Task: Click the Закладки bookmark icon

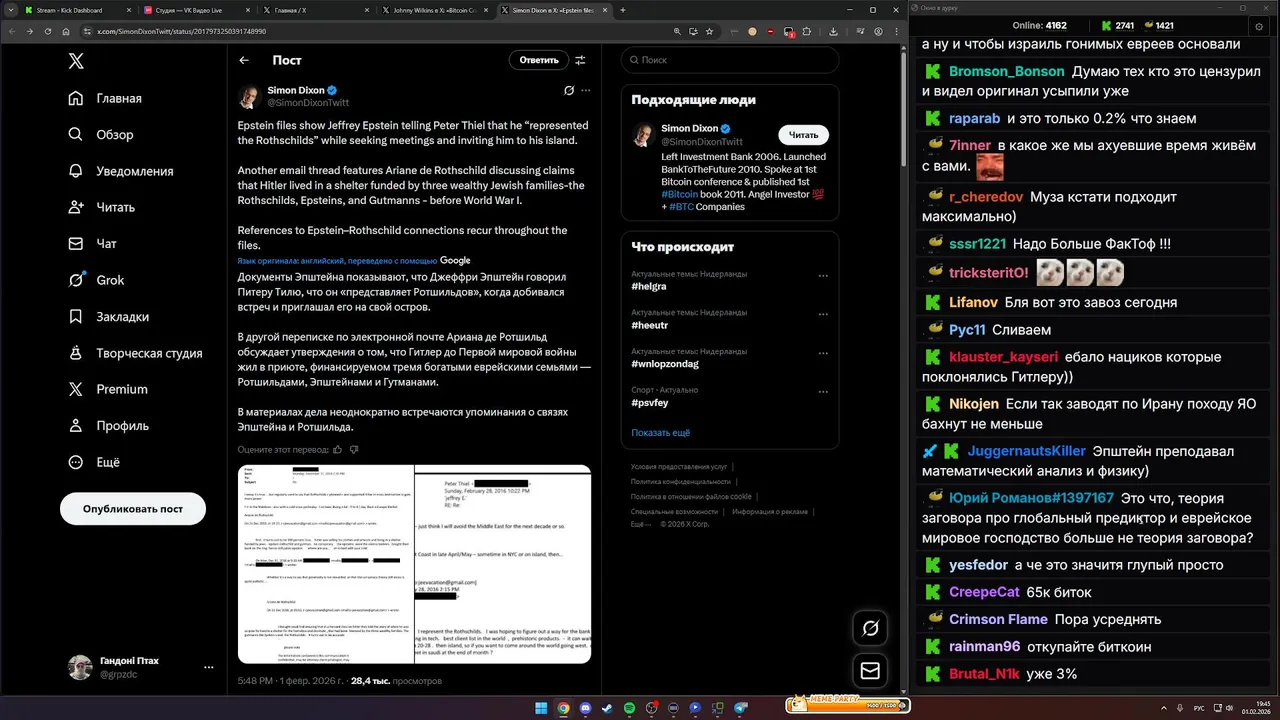Action: point(76,317)
